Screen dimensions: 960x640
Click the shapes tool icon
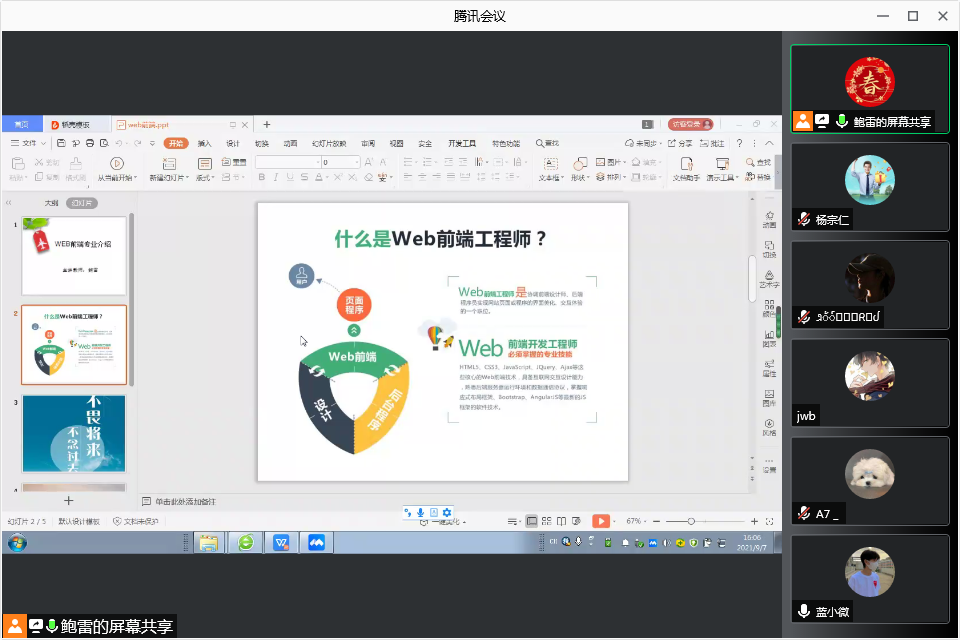tap(580, 164)
